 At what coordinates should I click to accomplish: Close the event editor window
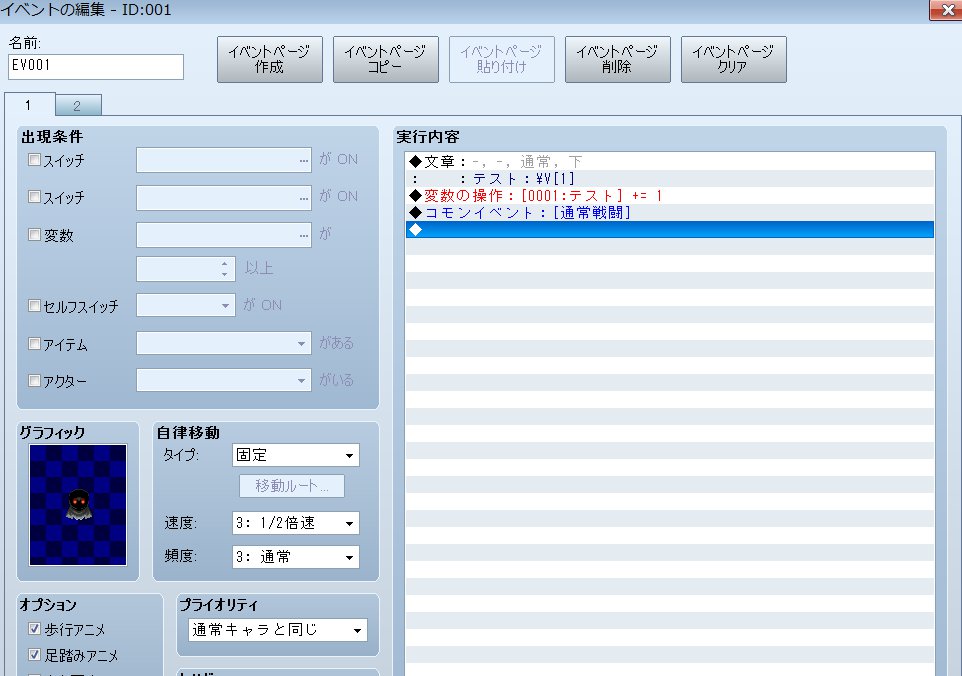[x=944, y=11]
